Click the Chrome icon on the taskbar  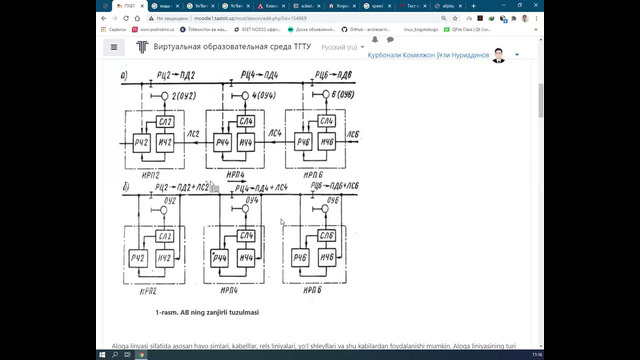[x=141, y=355]
